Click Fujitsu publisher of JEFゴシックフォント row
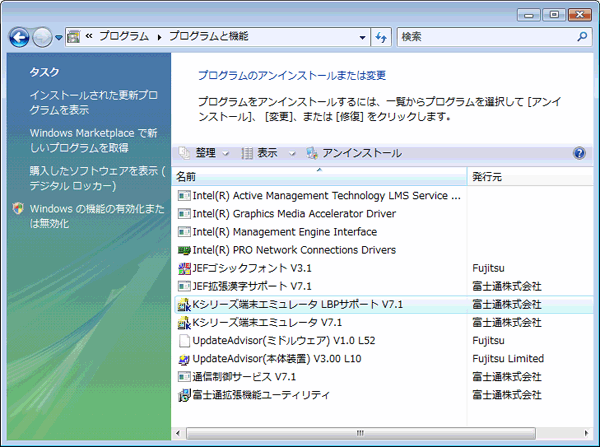Screen dimensions: 600x447 [x=488, y=268]
